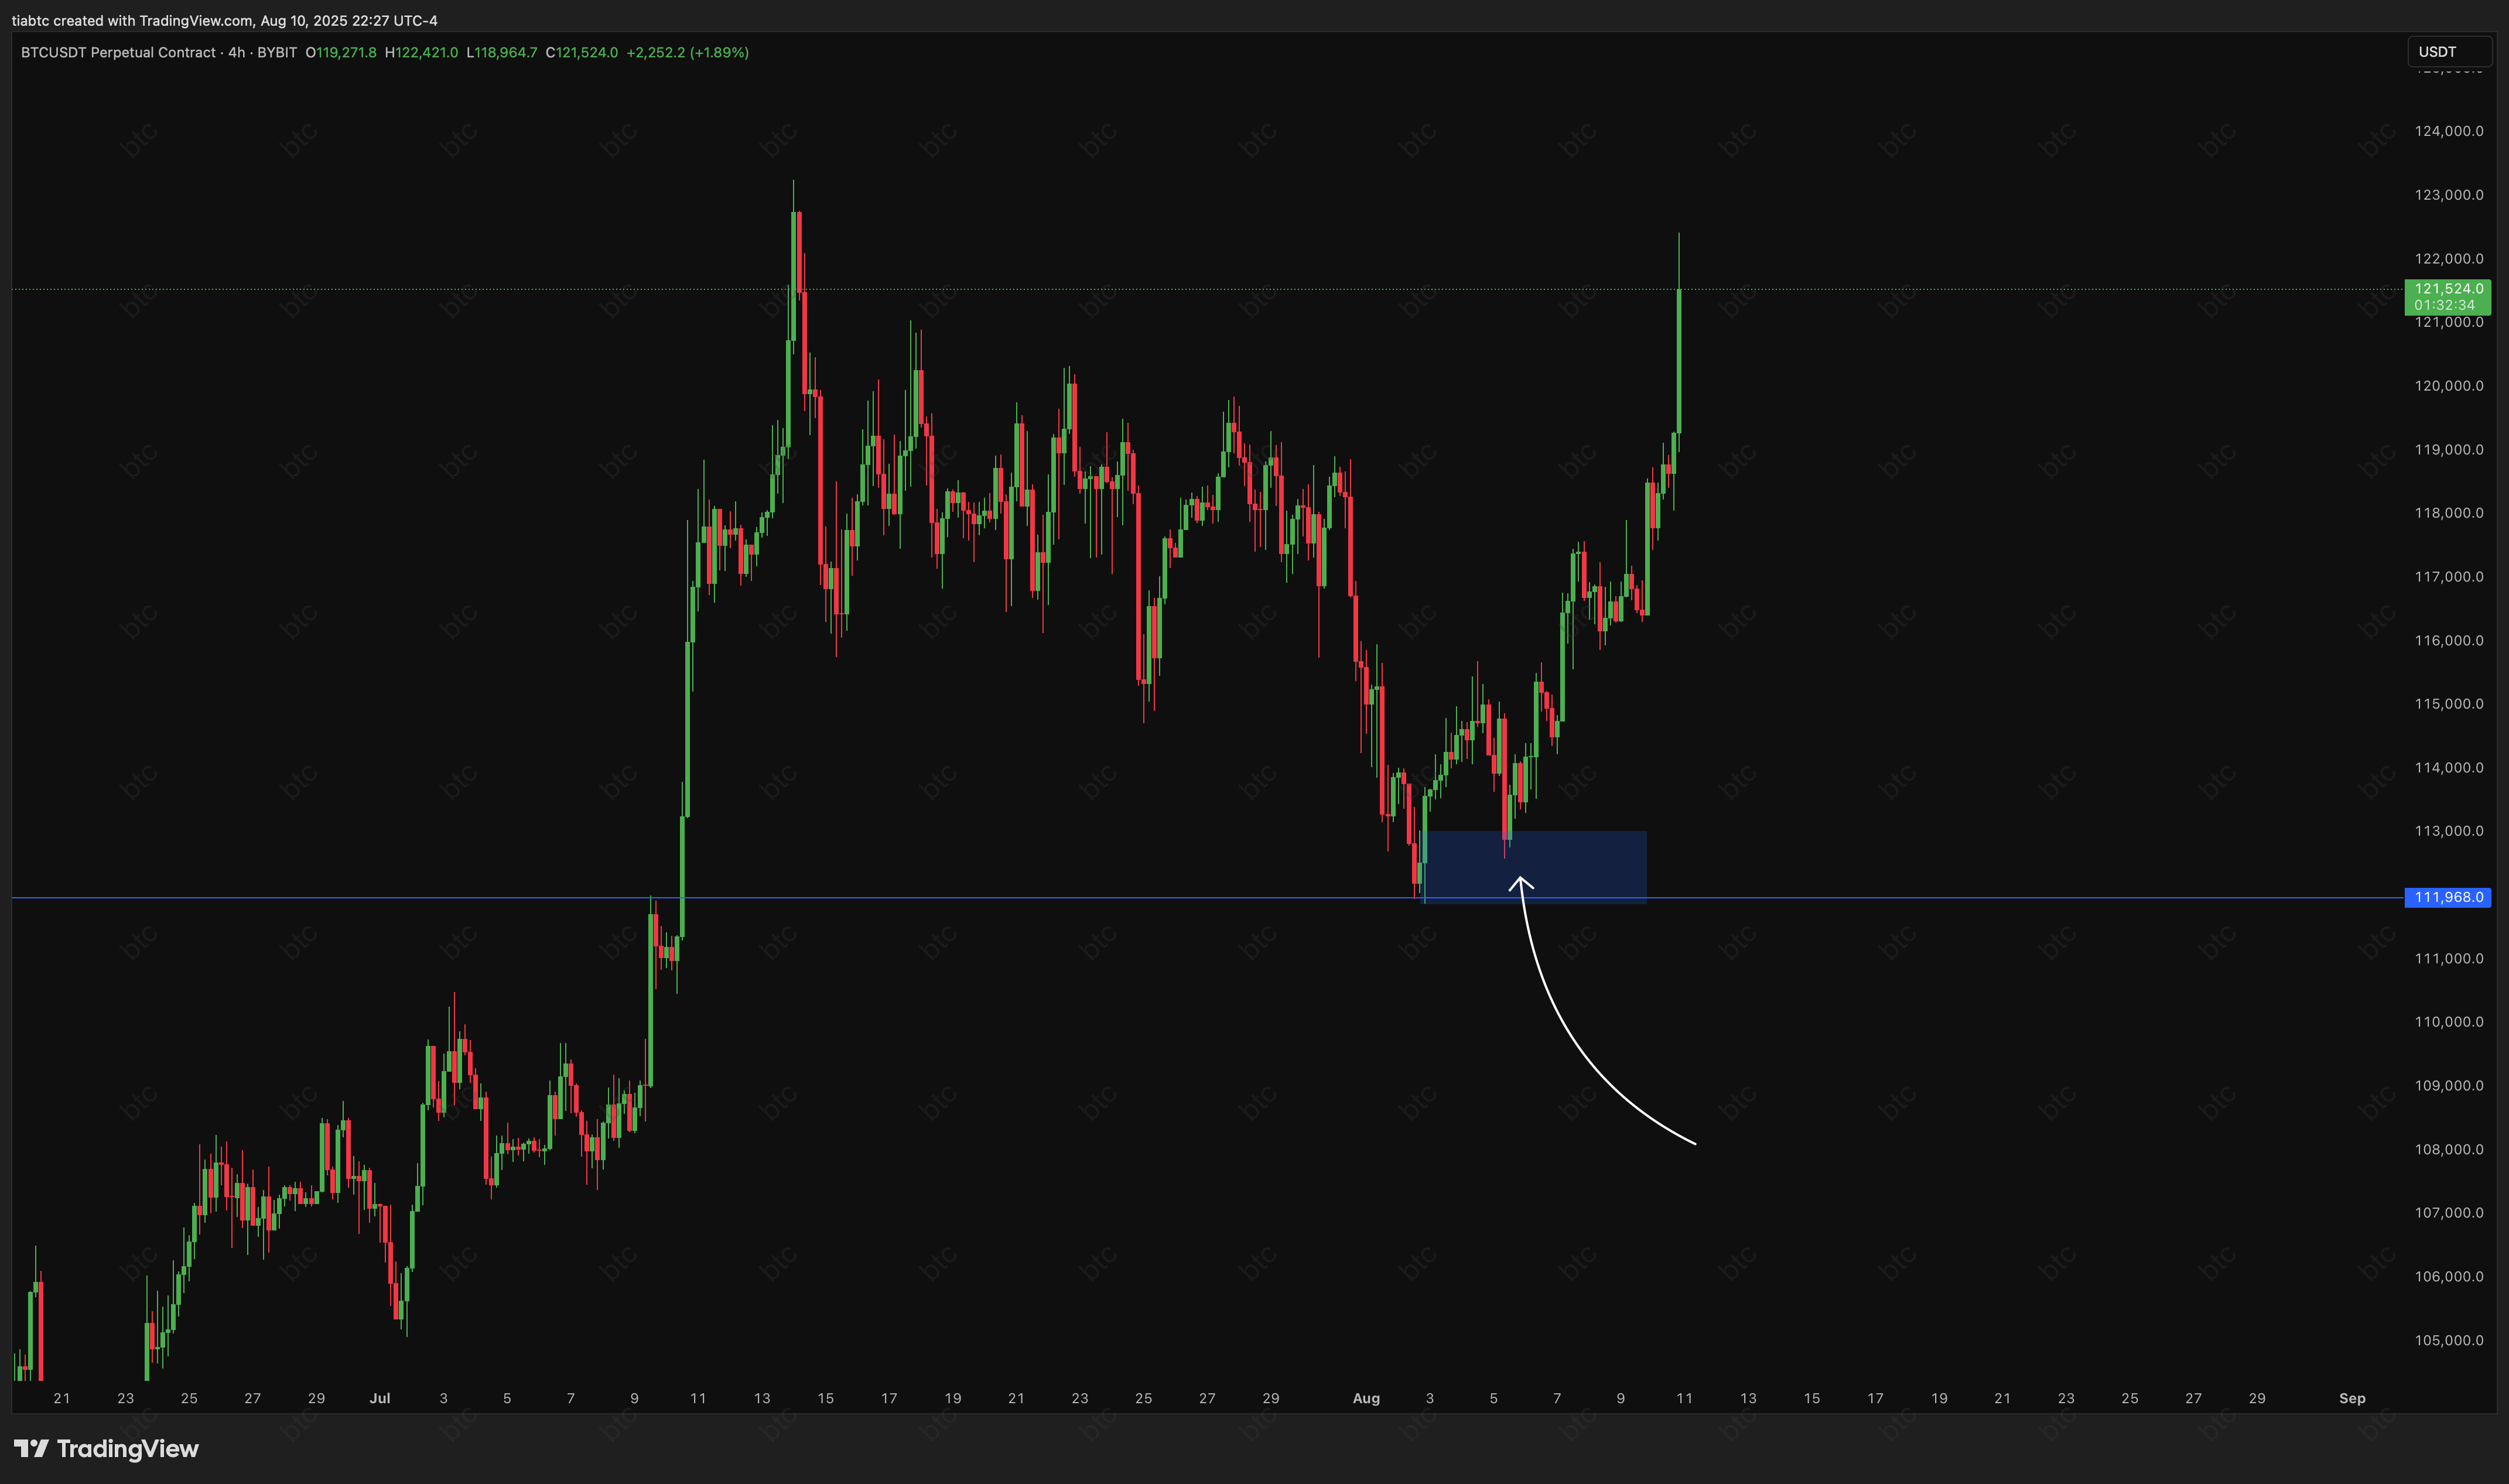Click the Aug label on time axis

(x=1365, y=1398)
